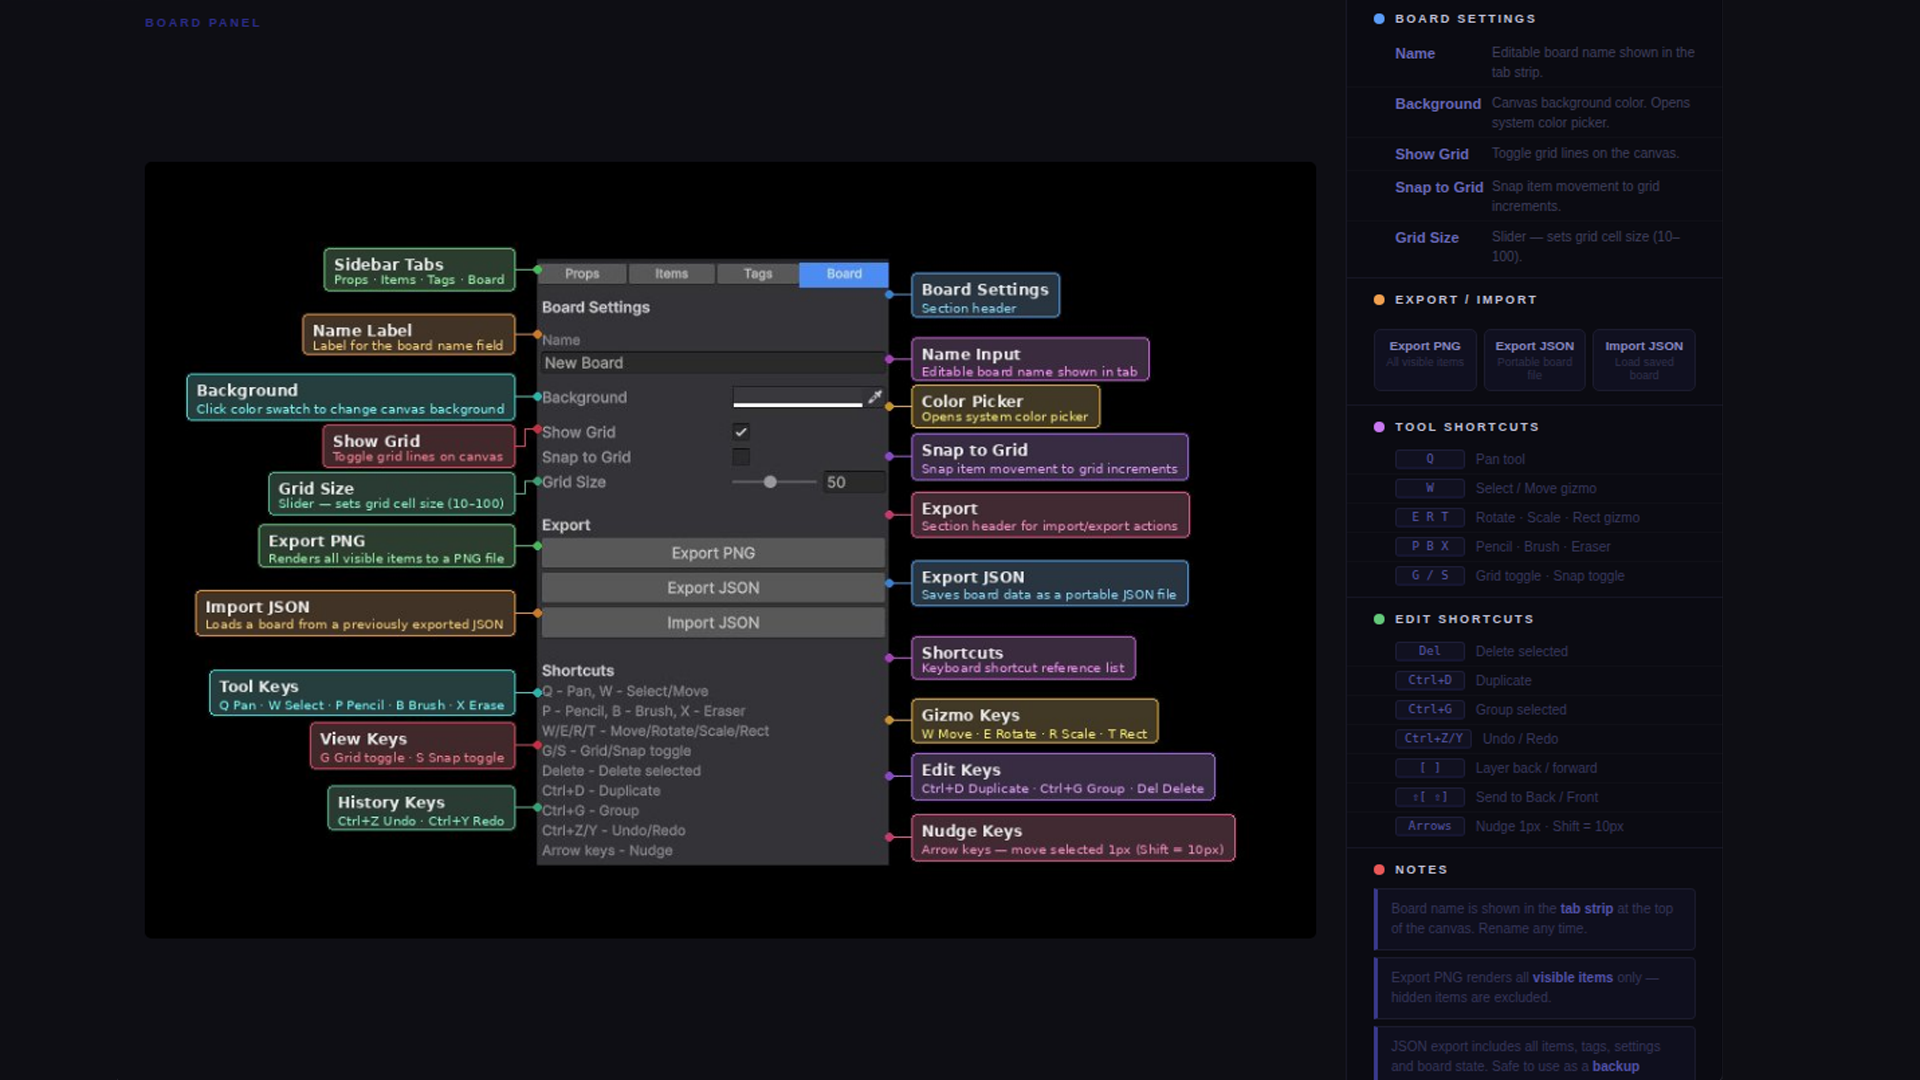Viewport: 1920px width, 1080px height.
Task: Click the Ctrl+Z/Y badge for Undo / Redo
Action: pos(1432,738)
